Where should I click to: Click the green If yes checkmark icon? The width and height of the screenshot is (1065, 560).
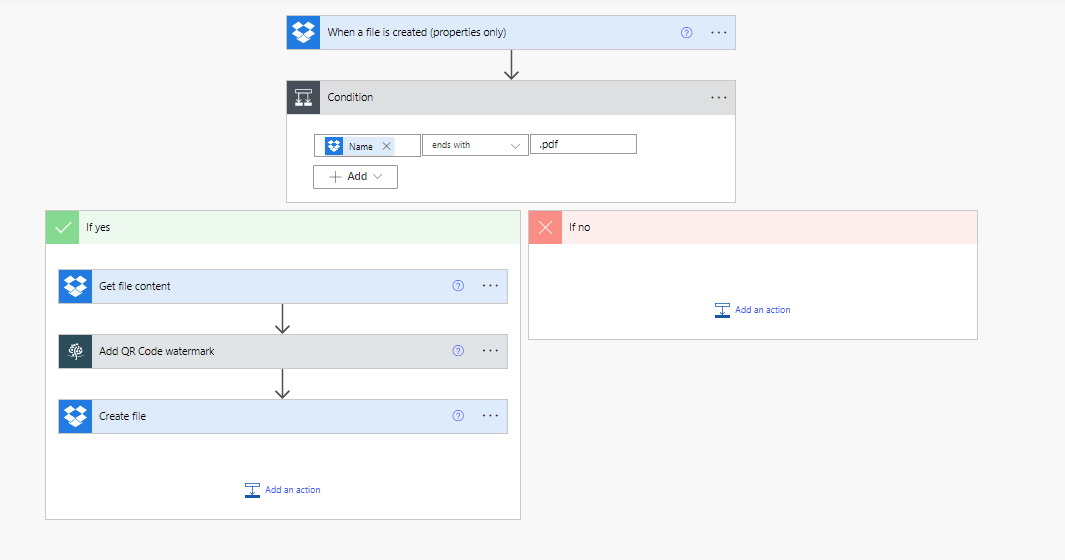tap(62, 227)
